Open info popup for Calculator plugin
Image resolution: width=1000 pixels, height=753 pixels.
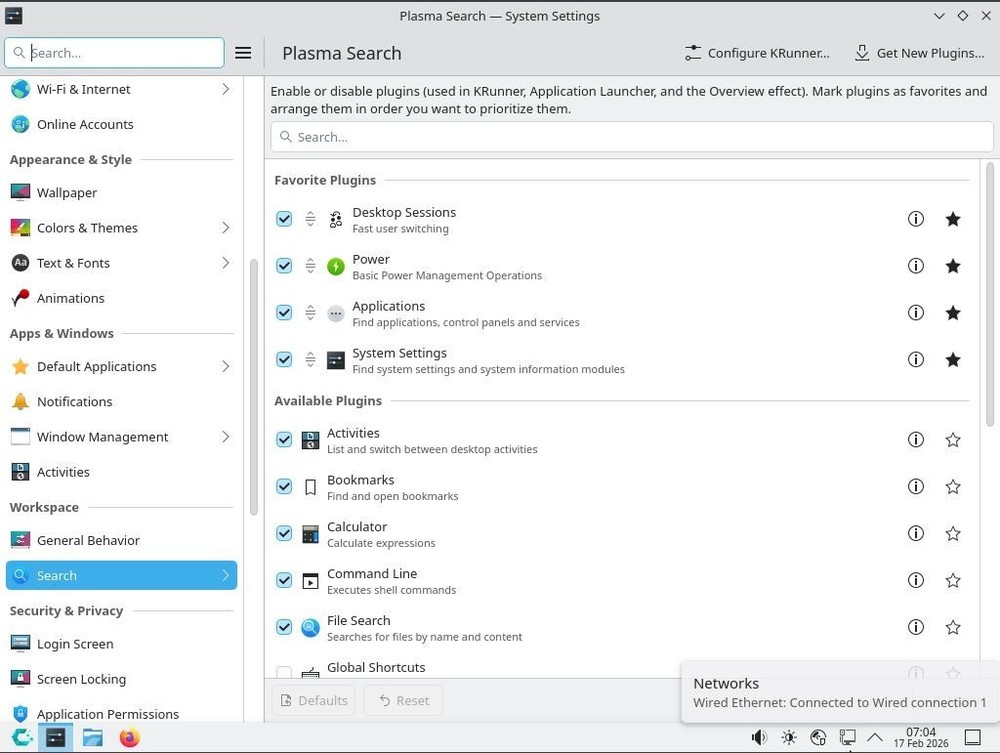pyautogui.click(x=916, y=533)
